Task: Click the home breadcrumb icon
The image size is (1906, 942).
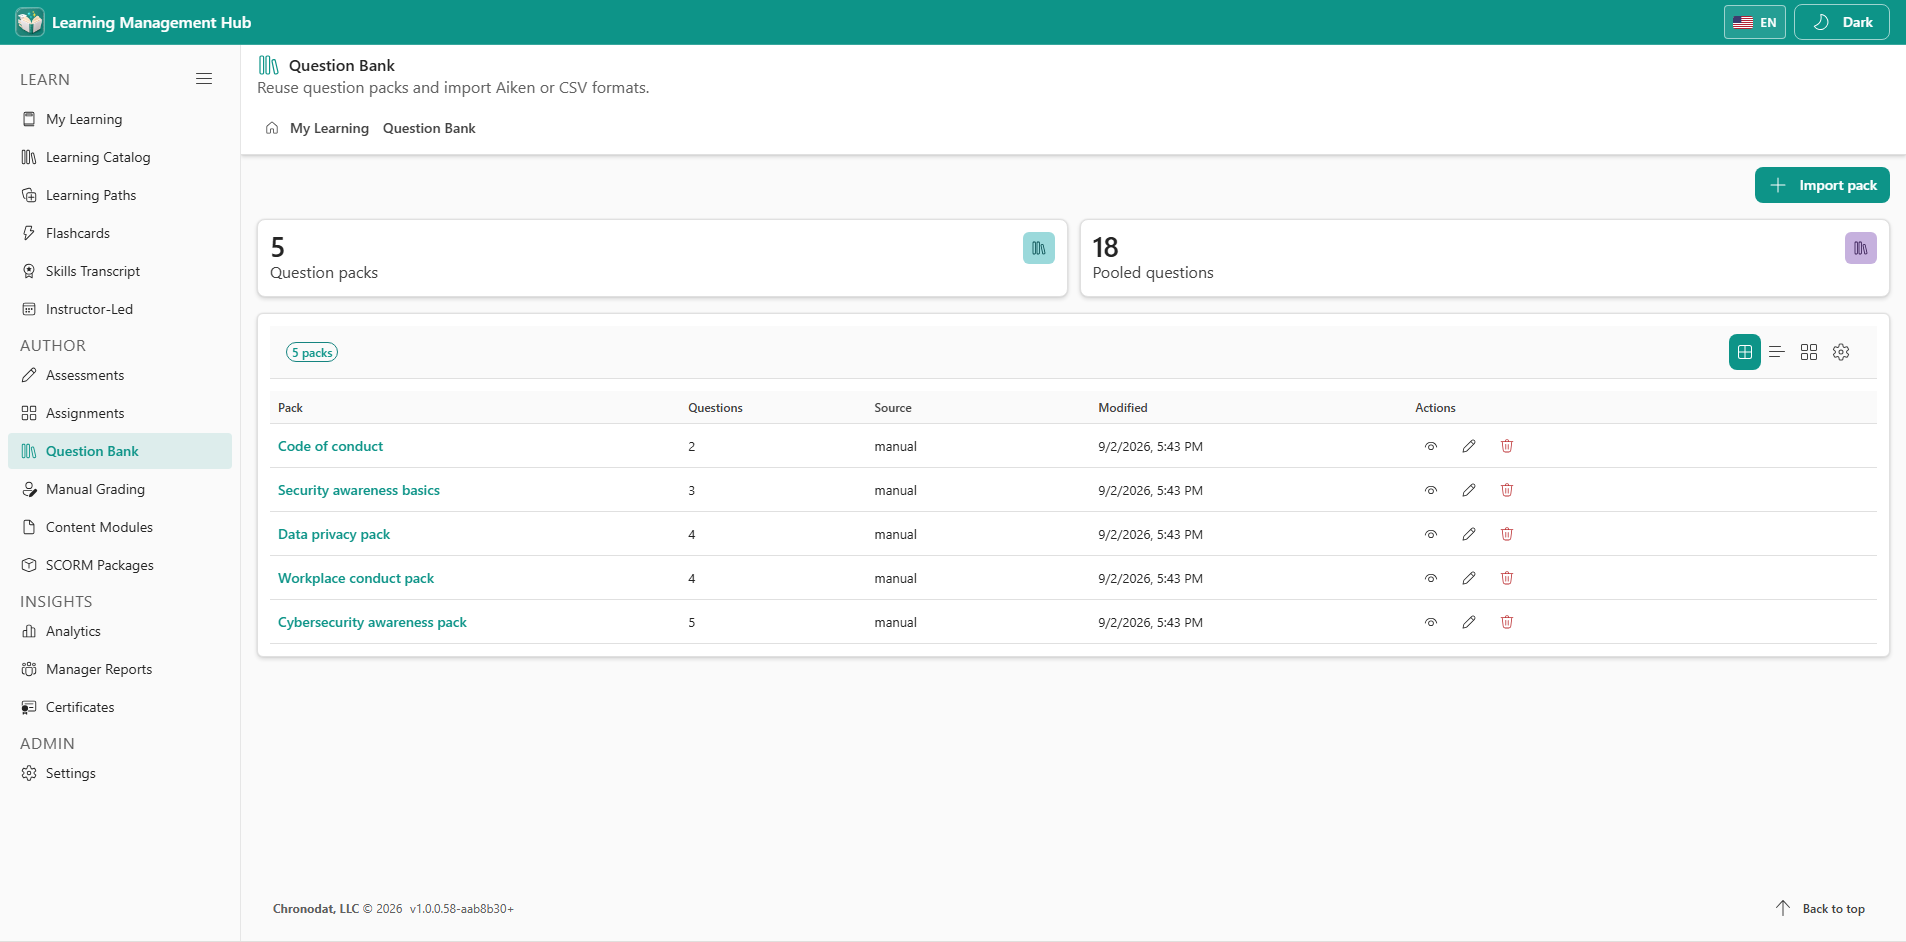Action: [272, 128]
